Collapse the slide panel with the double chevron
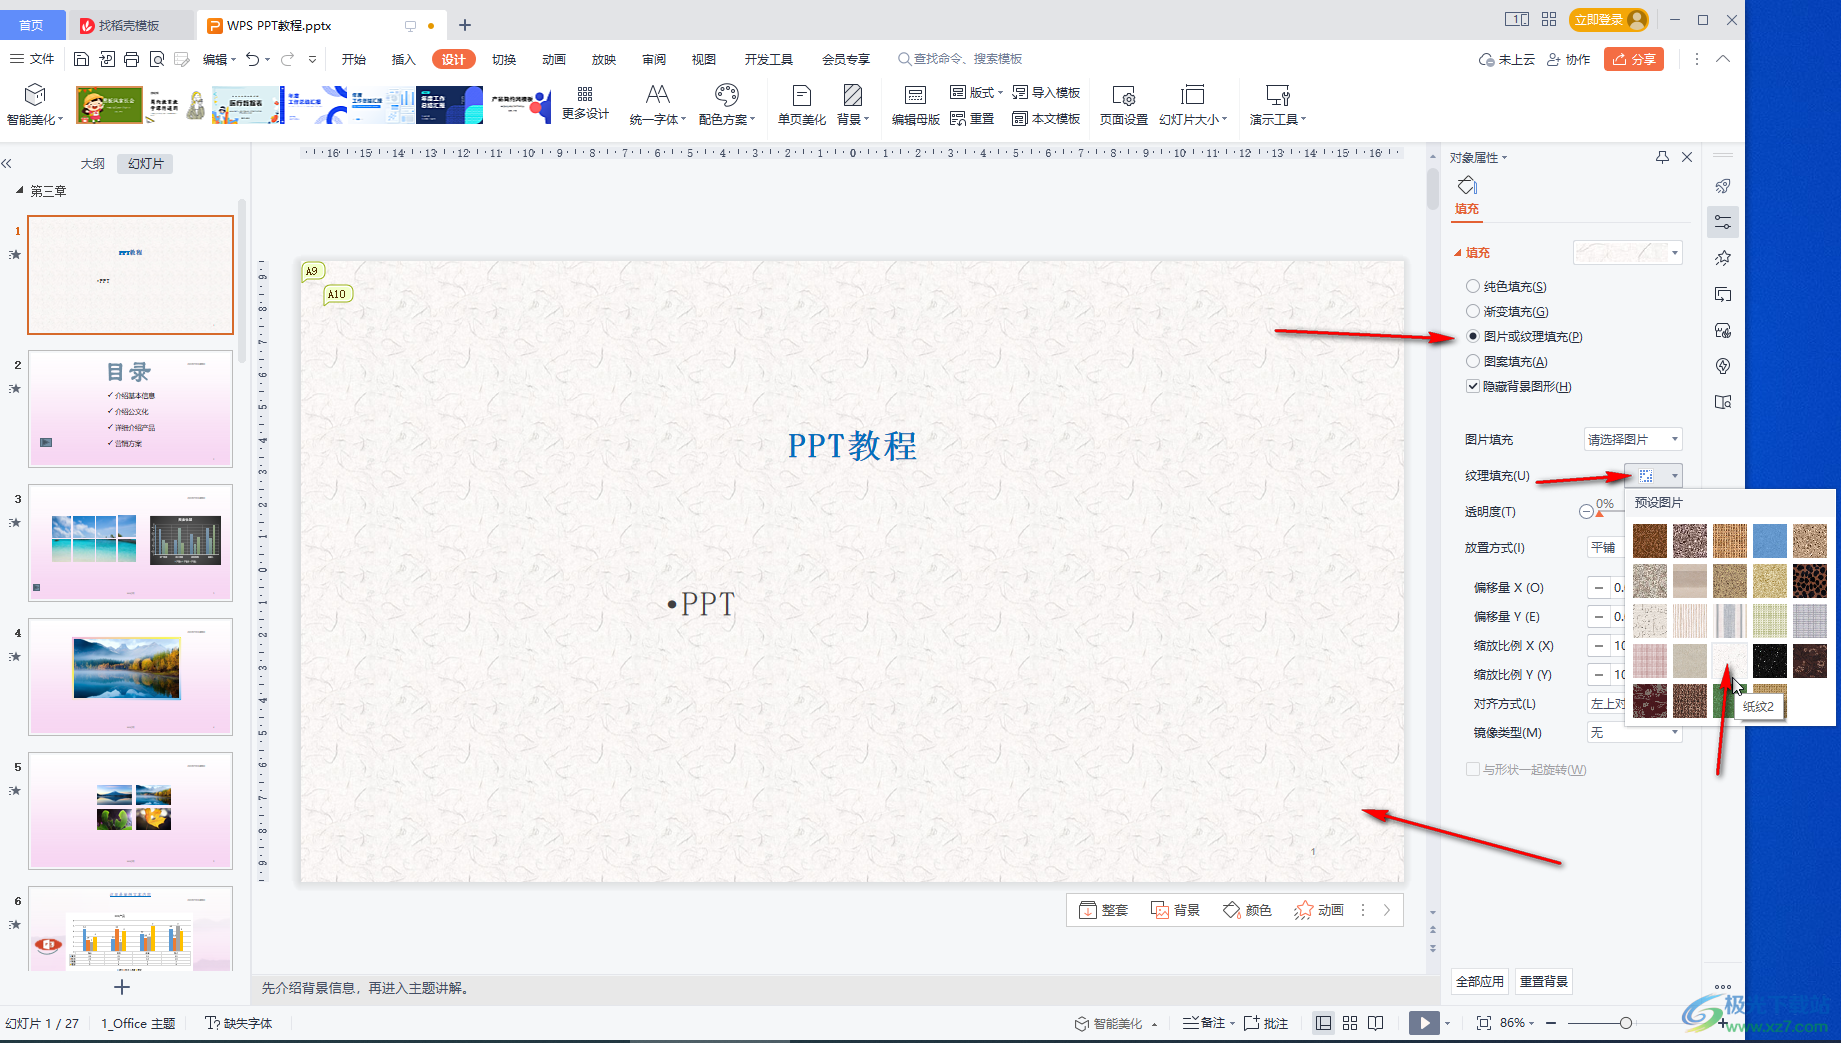 [7, 163]
